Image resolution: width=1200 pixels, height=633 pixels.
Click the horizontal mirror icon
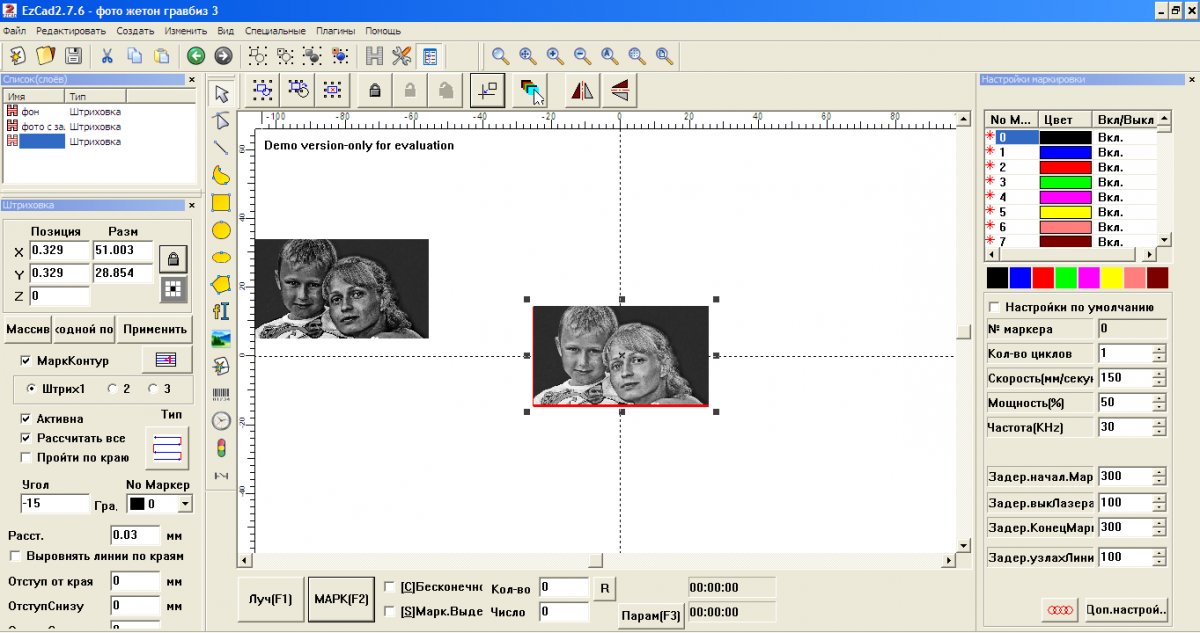[x=582, y=90]
